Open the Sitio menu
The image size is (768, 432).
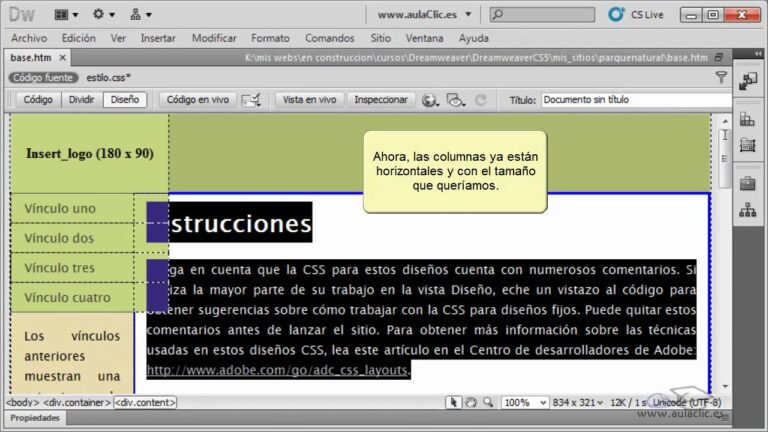pos(381,38)
